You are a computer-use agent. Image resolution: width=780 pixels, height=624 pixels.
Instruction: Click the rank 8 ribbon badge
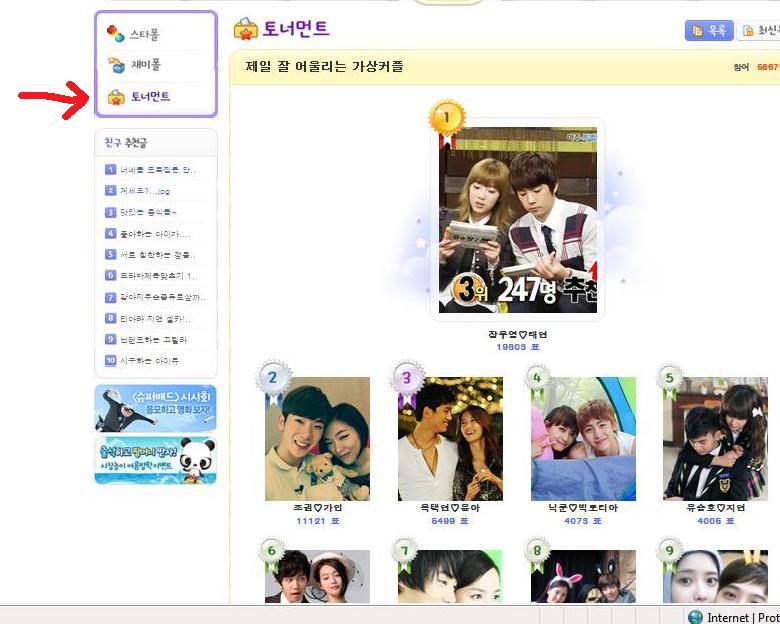pos(537,552)
